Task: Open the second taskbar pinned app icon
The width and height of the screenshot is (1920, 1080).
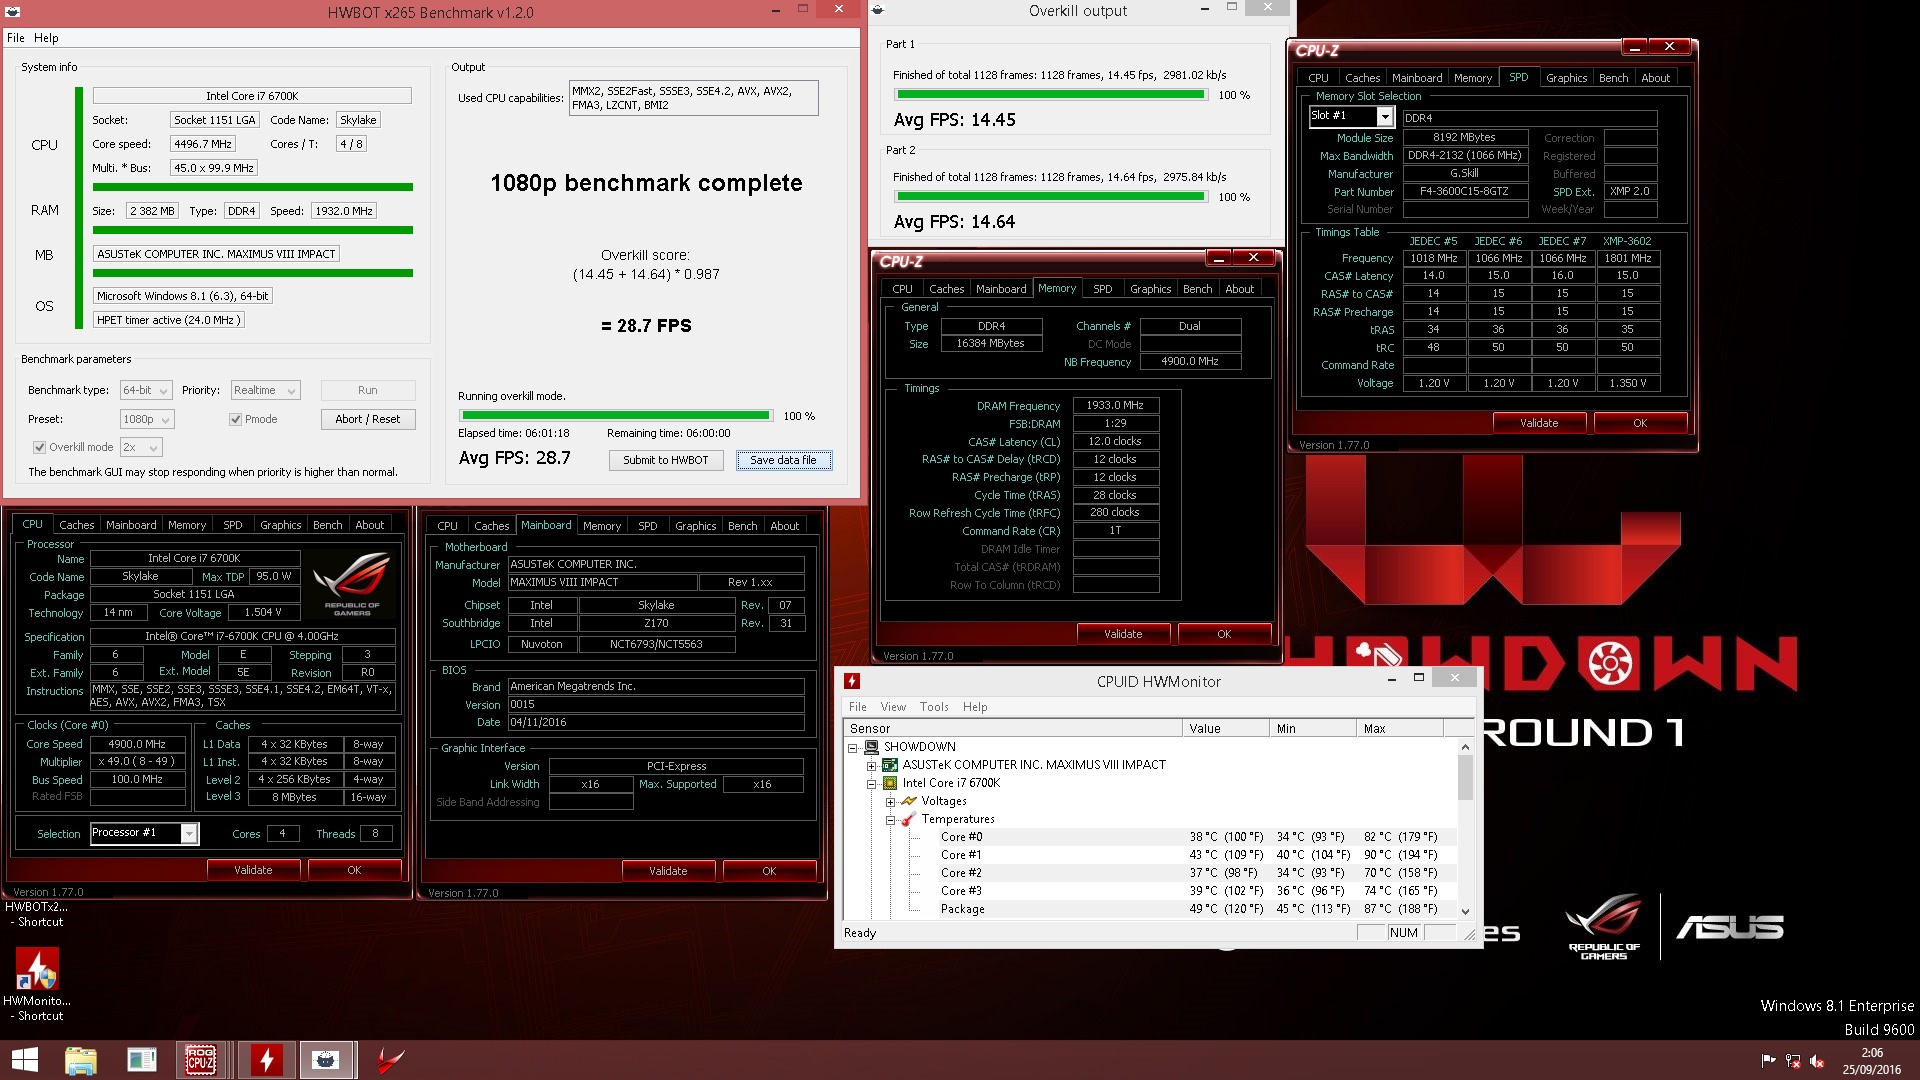Action: click(x=142, y=1060)
